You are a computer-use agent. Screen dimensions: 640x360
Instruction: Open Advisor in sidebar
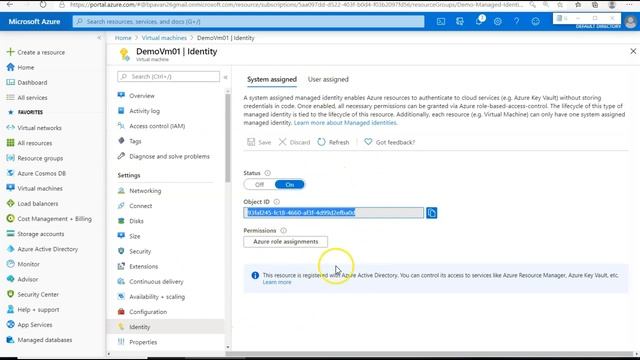point(22,279)
